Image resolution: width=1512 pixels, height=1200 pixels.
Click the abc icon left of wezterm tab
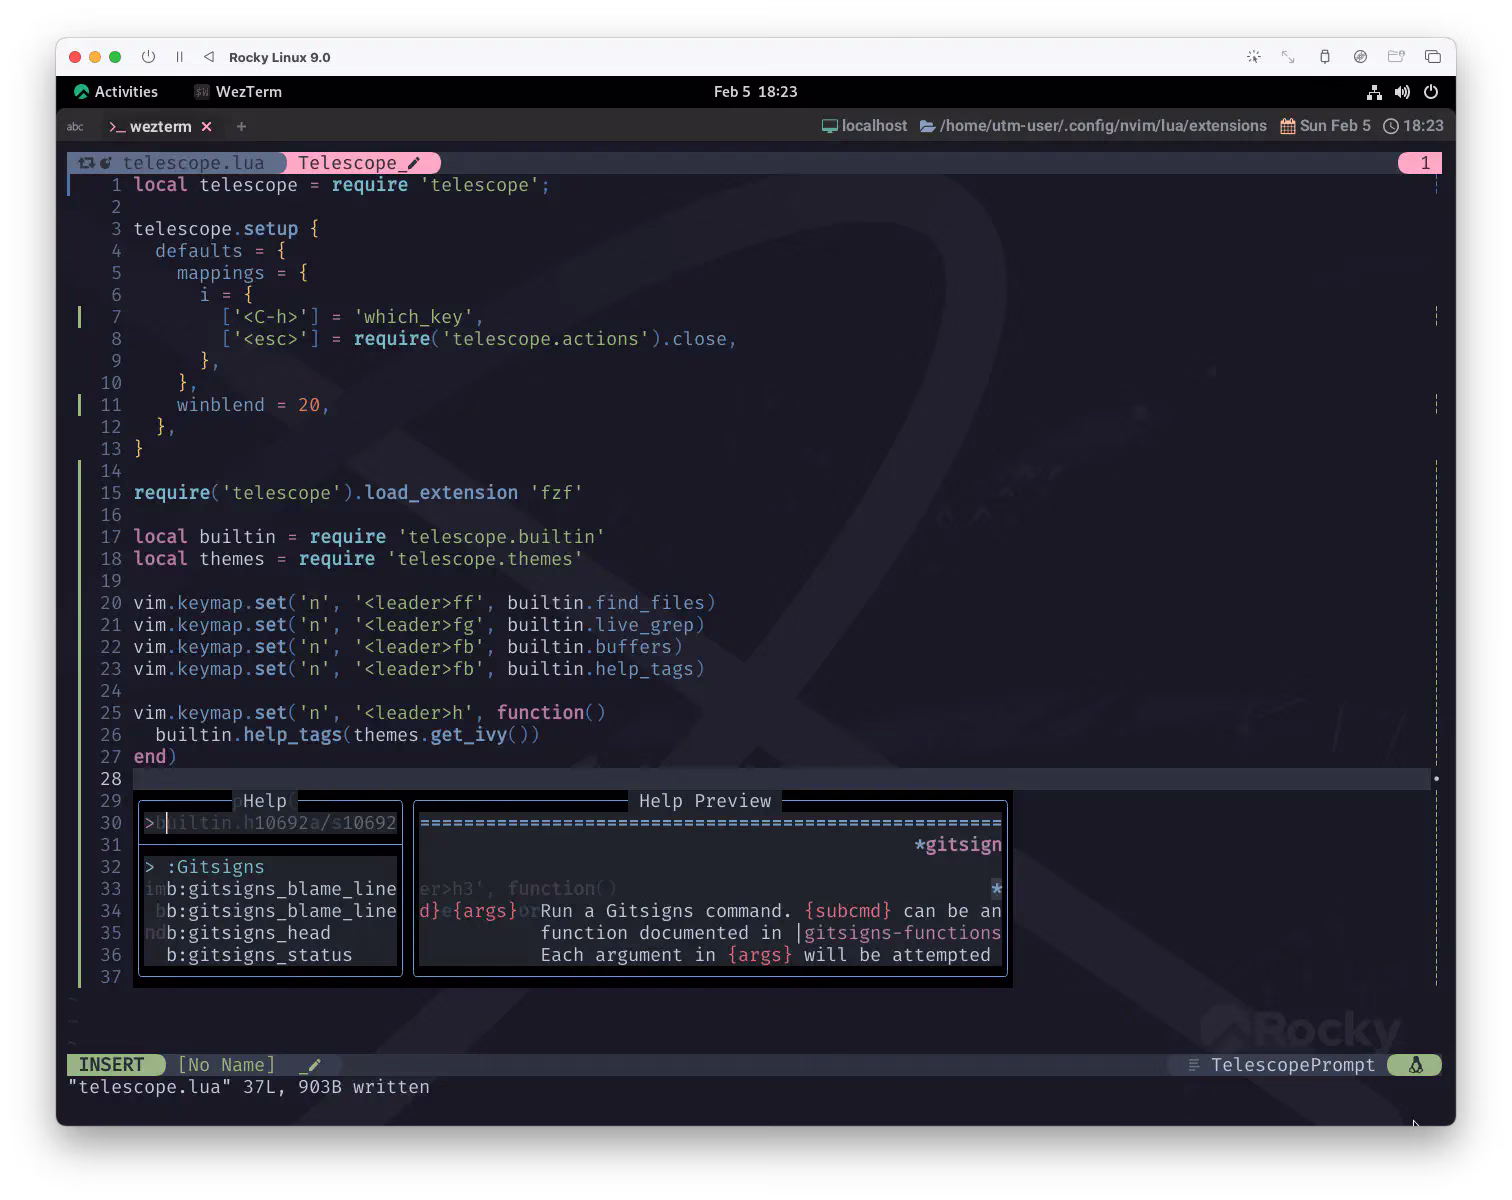tap(75, 127)
